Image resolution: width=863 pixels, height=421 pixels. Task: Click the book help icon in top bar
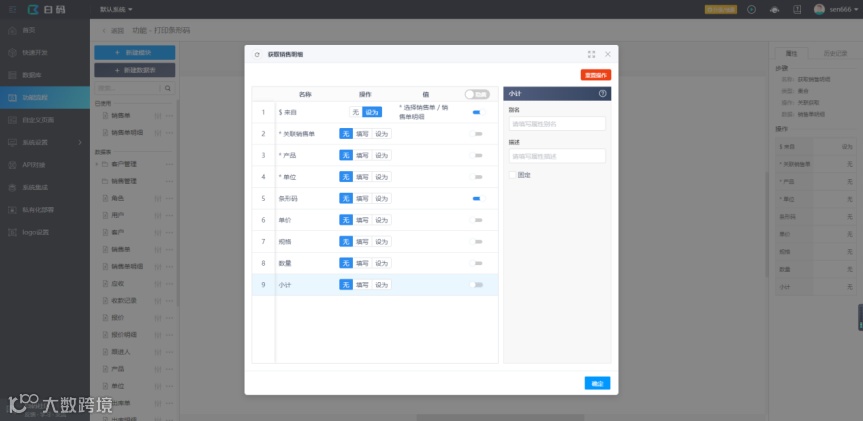[796, 9]
